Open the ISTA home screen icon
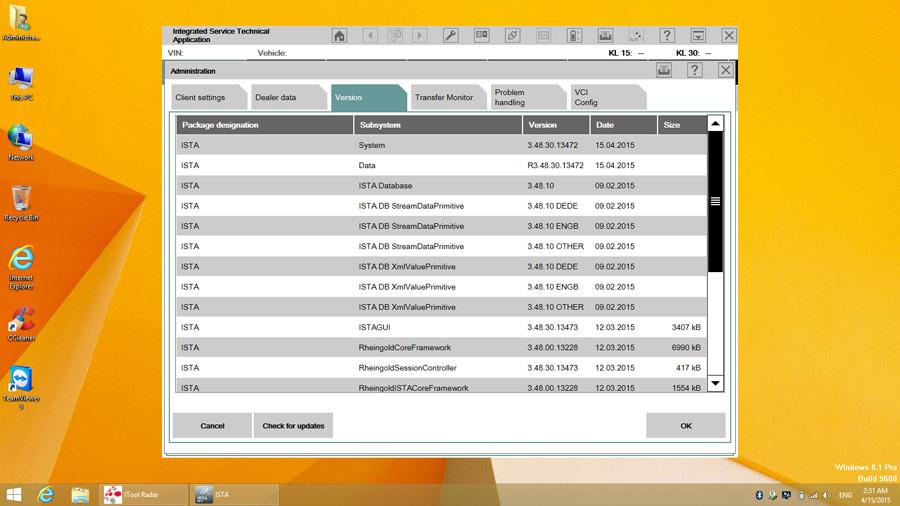 pyautogui.click(x=339, y=36)
